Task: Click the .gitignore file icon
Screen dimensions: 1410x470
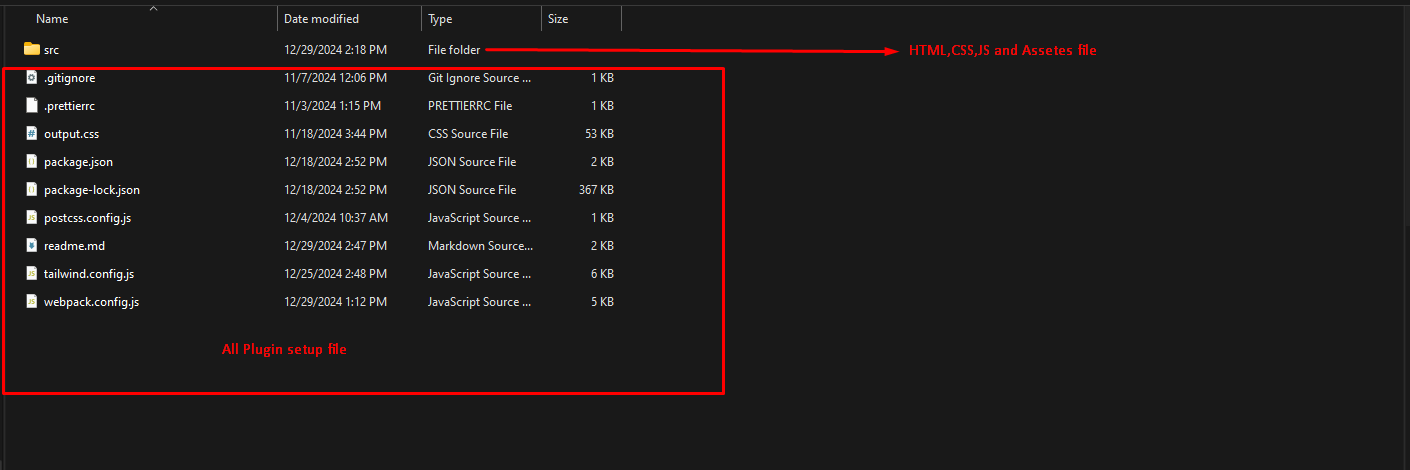Action: pyautogui.click(x=31, y=77)
